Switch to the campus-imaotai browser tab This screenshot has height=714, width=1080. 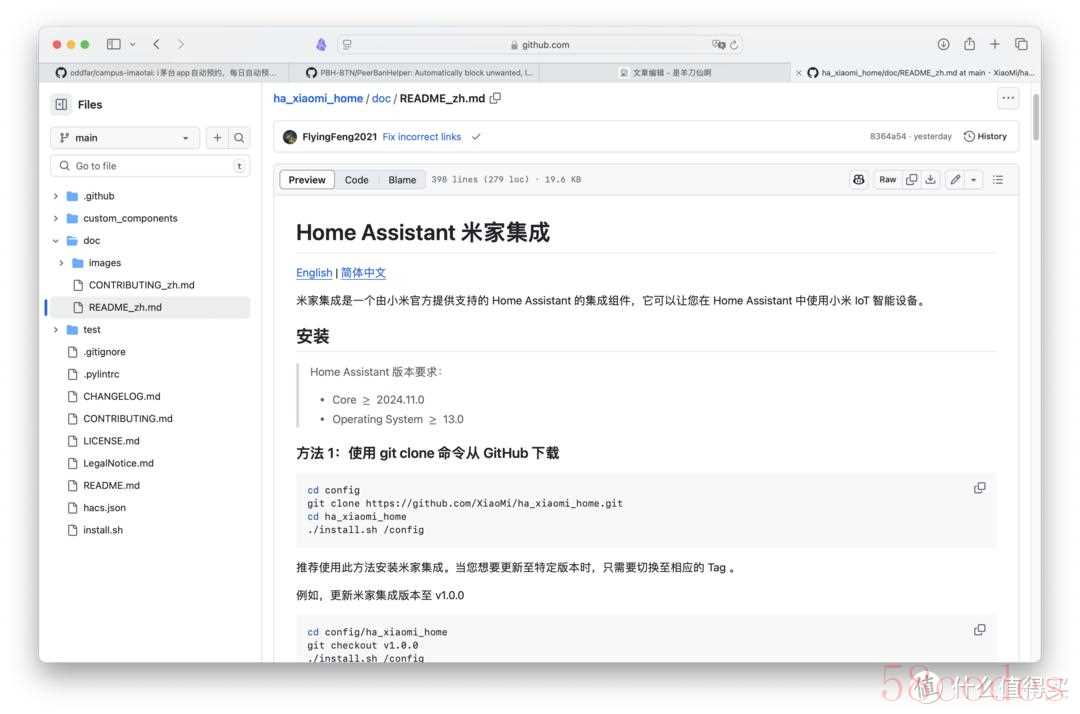[165, 72]
